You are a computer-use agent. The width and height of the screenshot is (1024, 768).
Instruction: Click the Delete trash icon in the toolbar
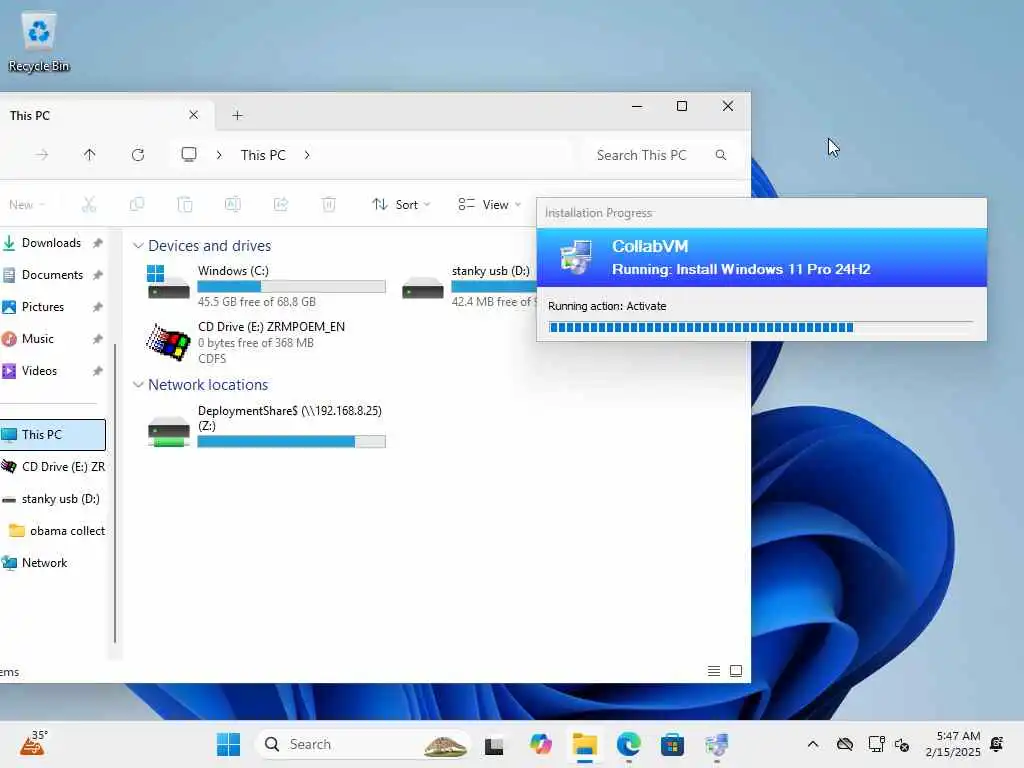[x=329, y=204]
